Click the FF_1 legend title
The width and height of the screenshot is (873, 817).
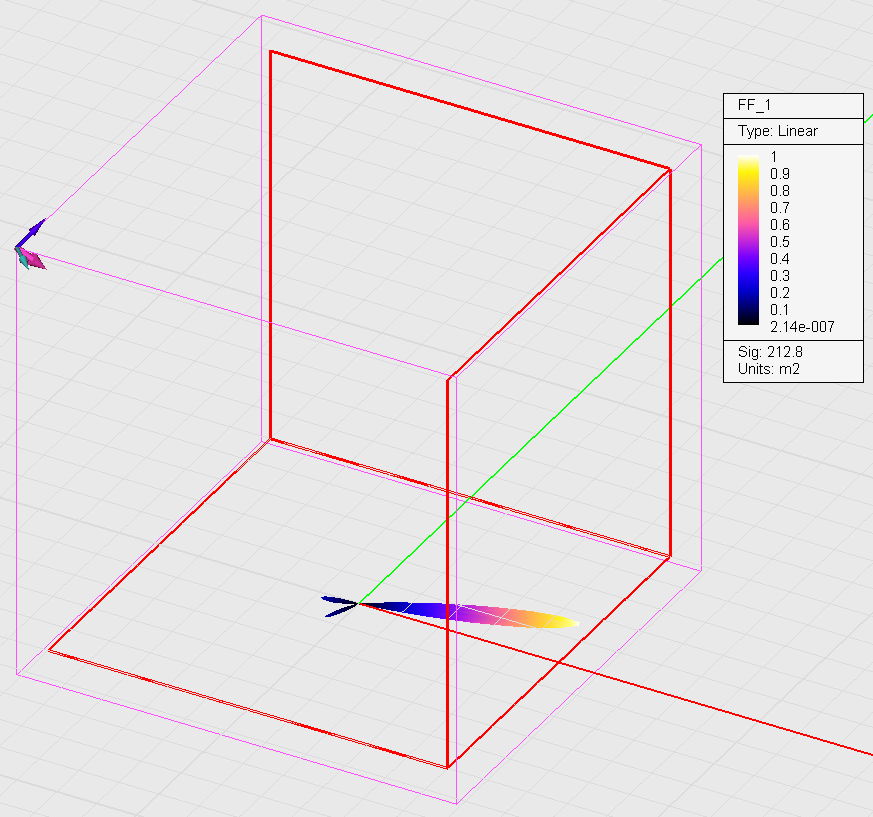click(755, 105)
